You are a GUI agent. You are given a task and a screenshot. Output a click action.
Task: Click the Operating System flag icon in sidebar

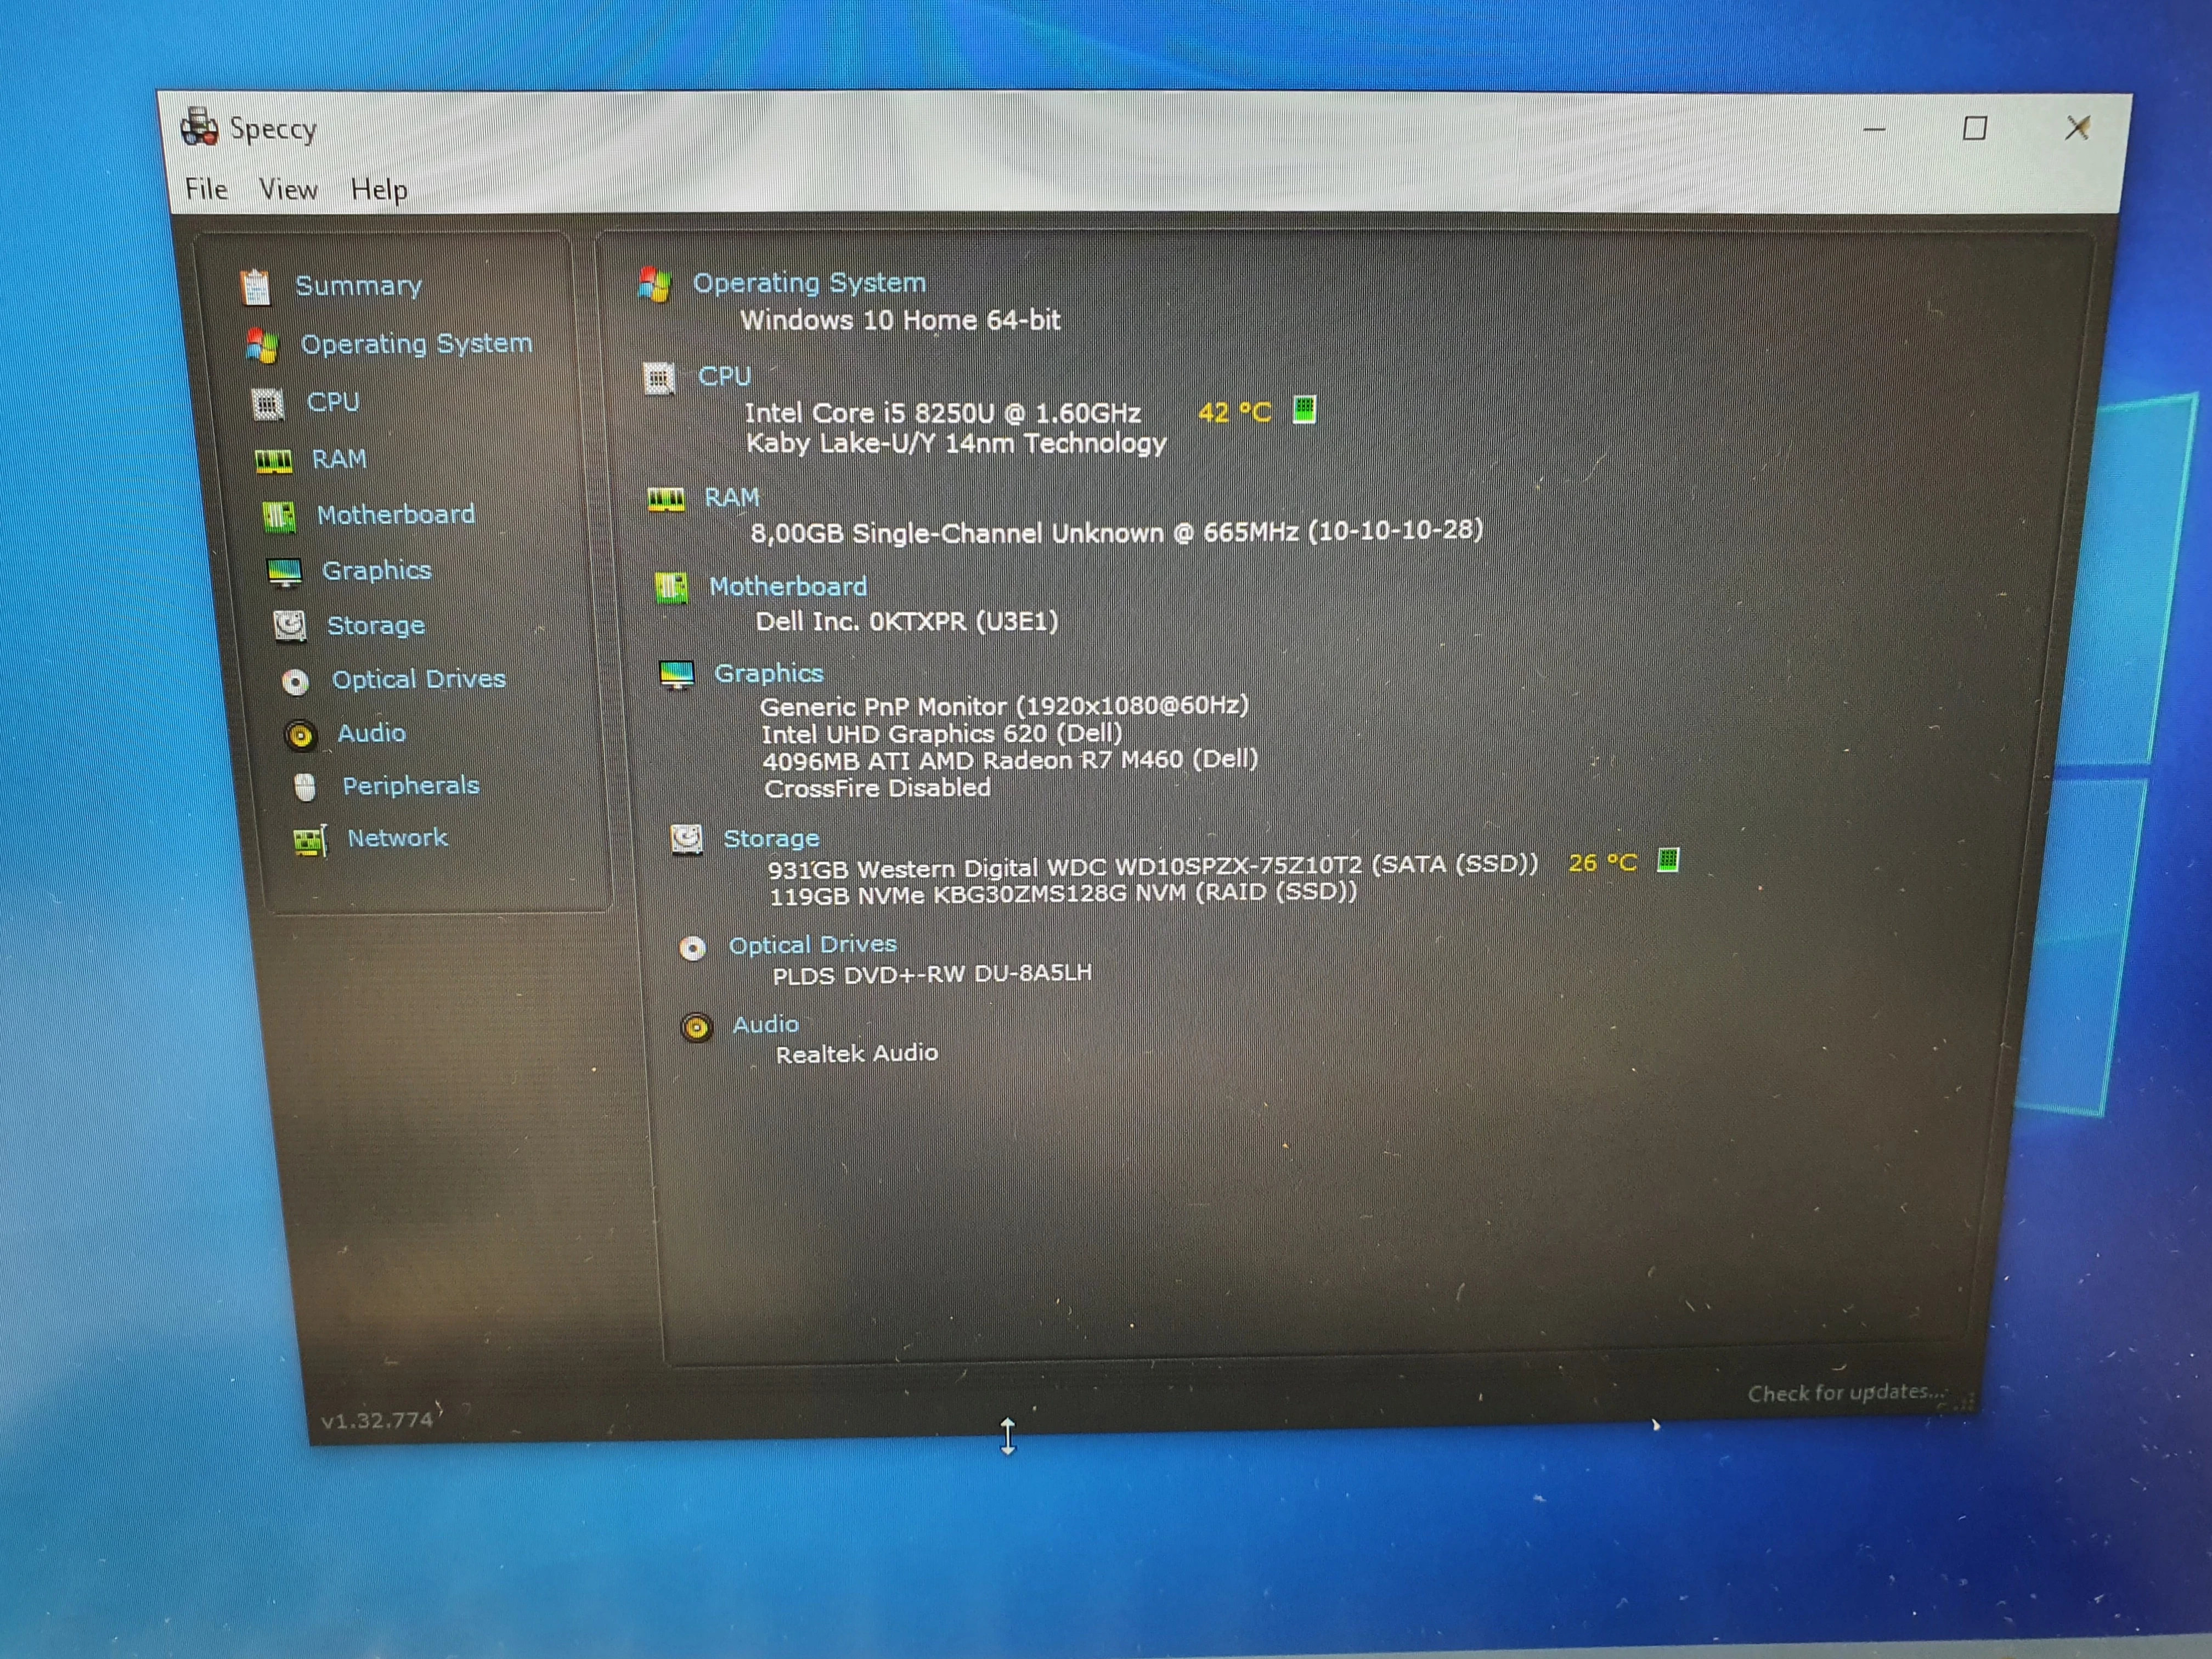tap(262, 346)
